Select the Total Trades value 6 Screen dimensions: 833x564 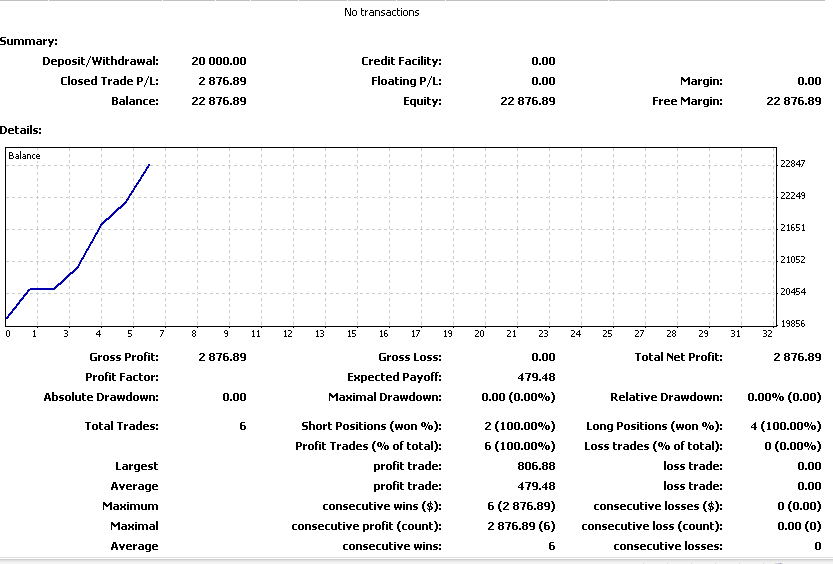243,426
